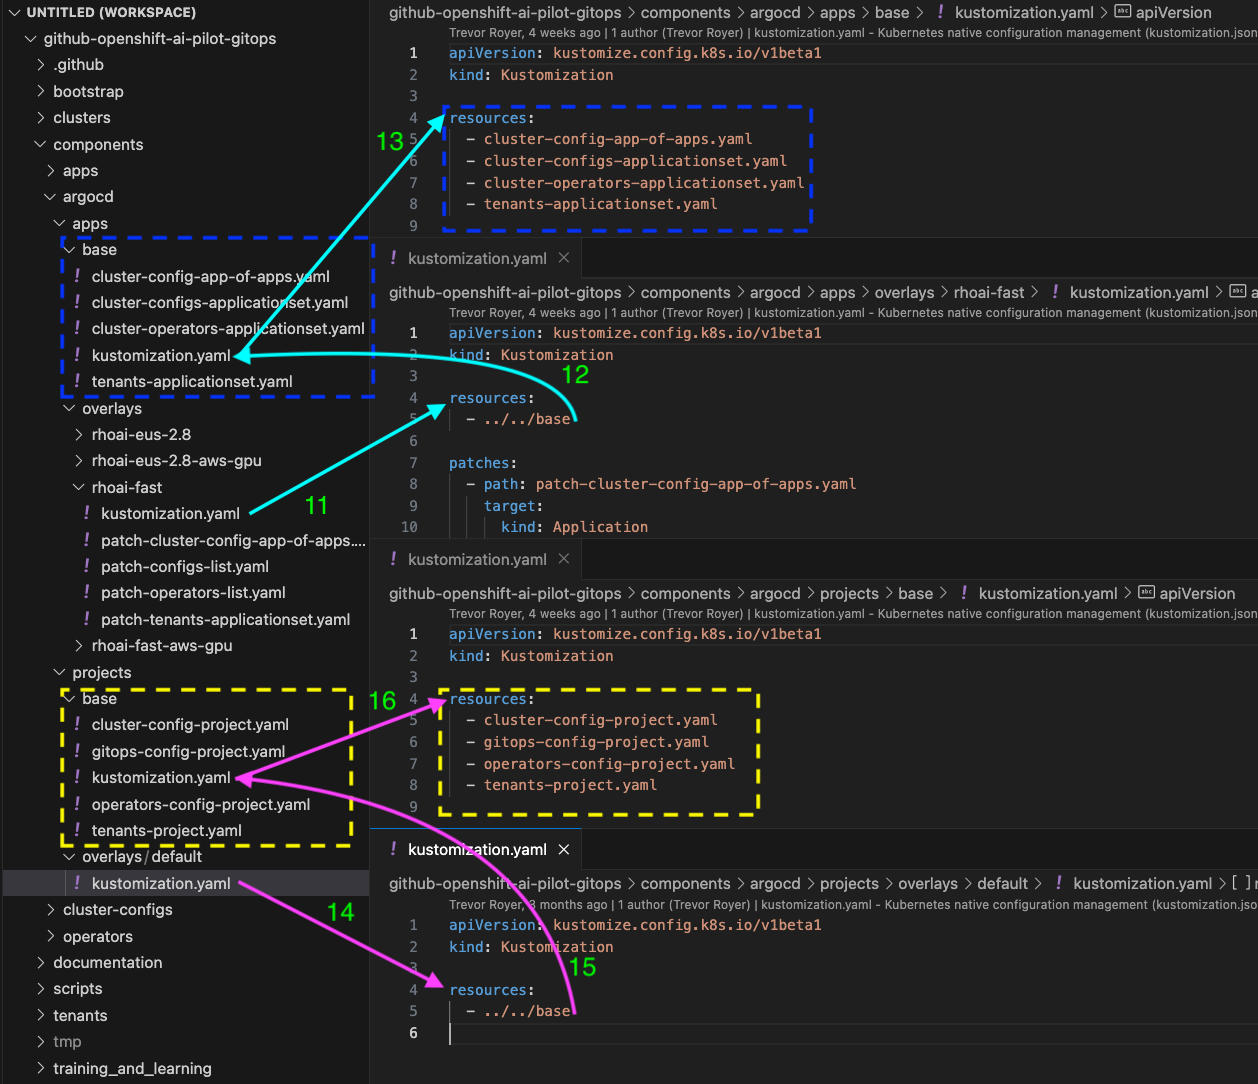1258x1084 pixels.
Task: Expand the operators folder
Action: tap(50, 936)
